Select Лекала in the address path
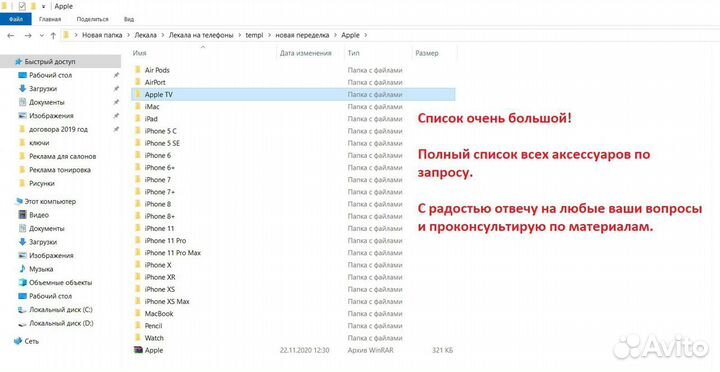The height and width of the screenshot is (372, 720). (x=146, y=35)
